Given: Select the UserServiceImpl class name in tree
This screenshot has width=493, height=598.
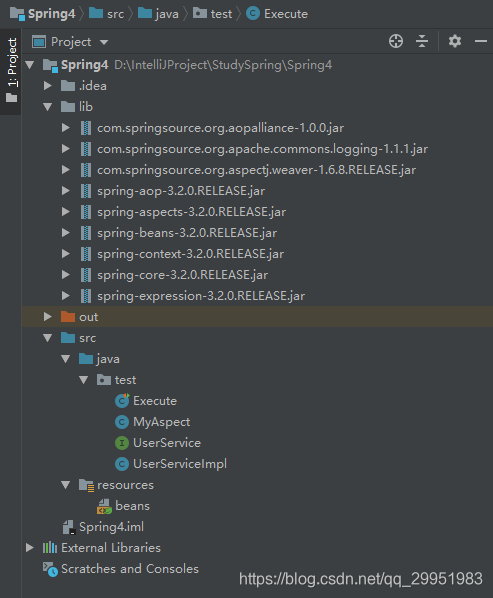Looking at the screenshot, I should [180, 464].
